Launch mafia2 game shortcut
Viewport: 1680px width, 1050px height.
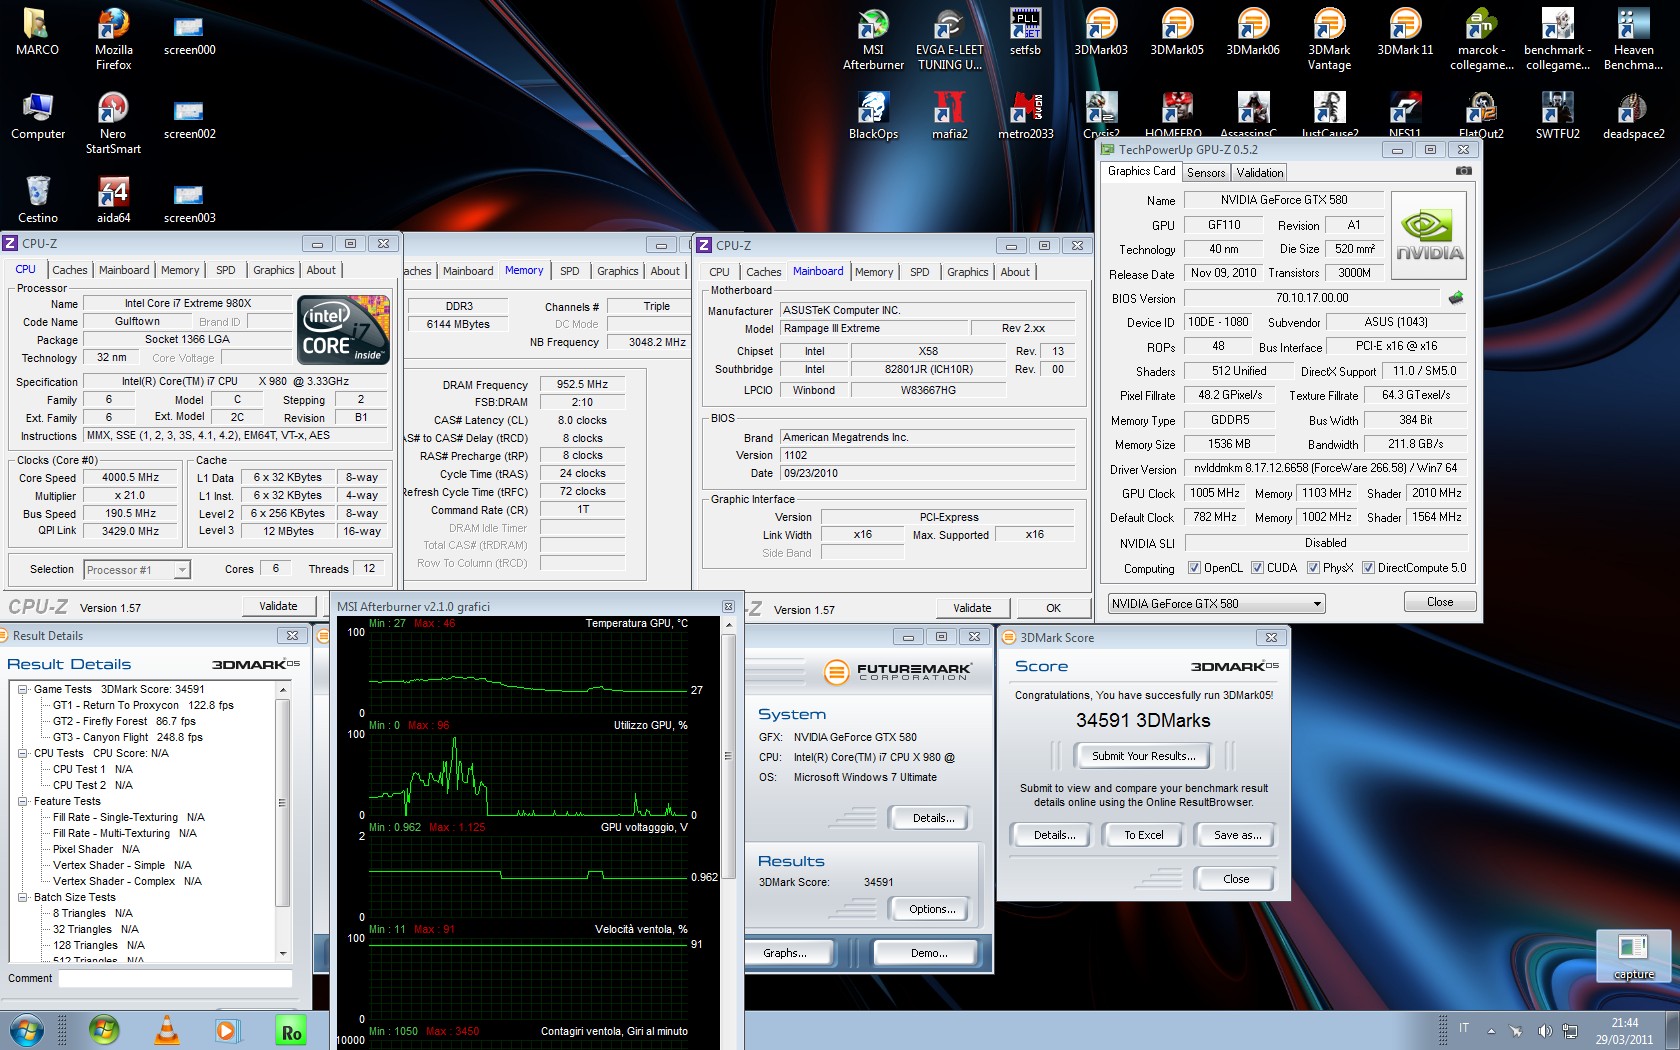click(x=949, y=115)
